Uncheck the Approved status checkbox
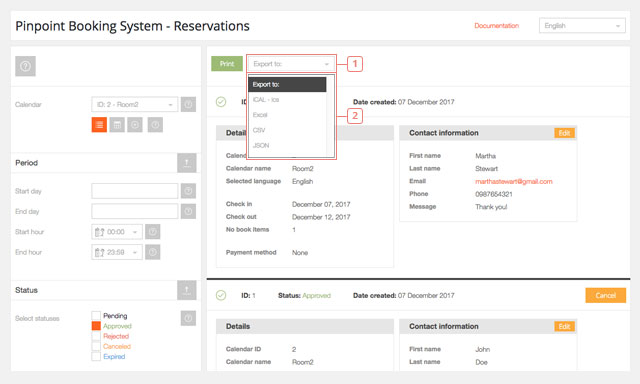640x384 pixels. (x=96, y=326)
